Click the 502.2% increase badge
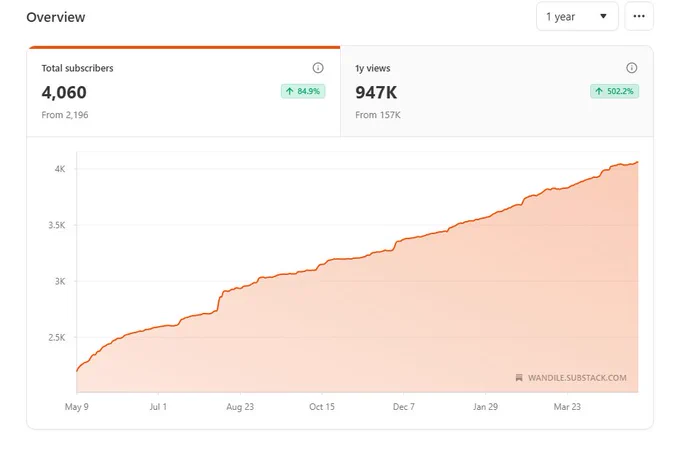The image size is (680, 450). point(614,91)
